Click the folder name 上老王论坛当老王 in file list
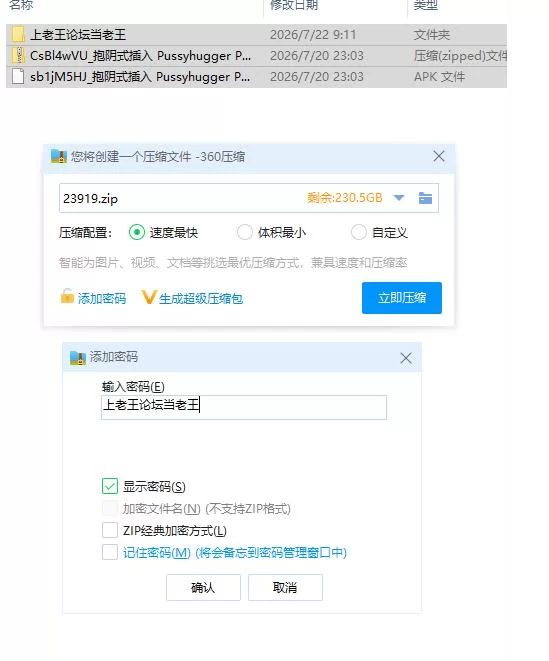 point(78,35)
